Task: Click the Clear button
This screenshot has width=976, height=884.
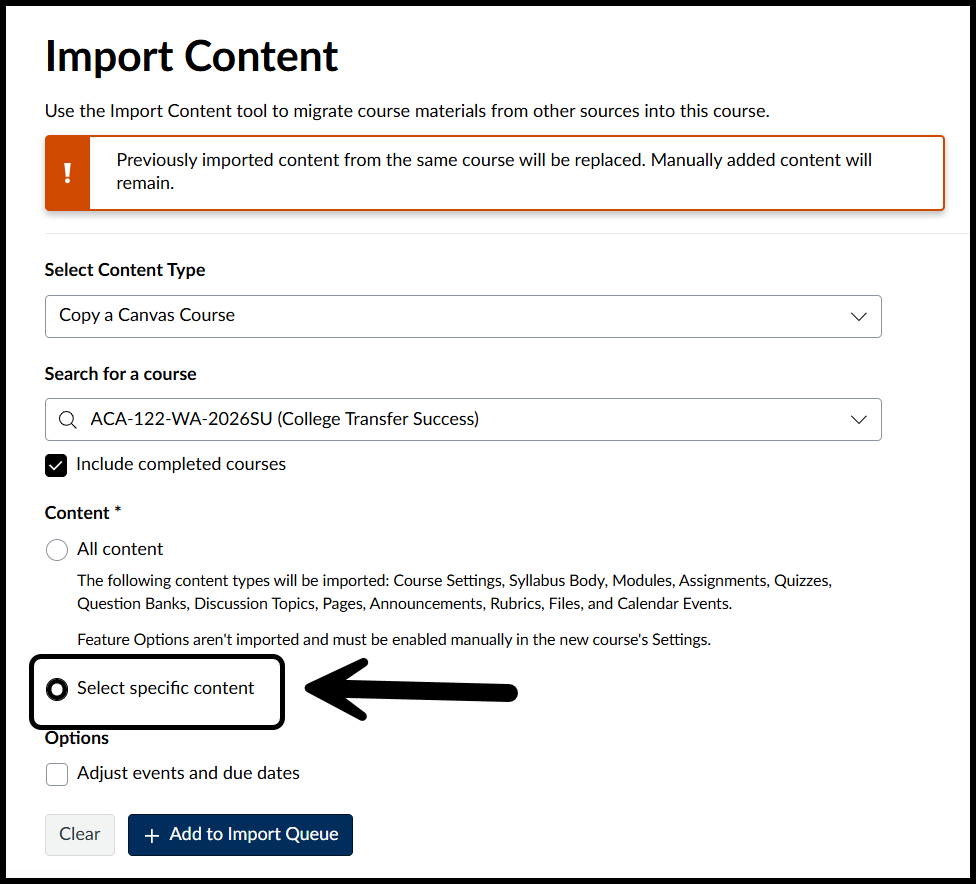Action: coord(79,834)
